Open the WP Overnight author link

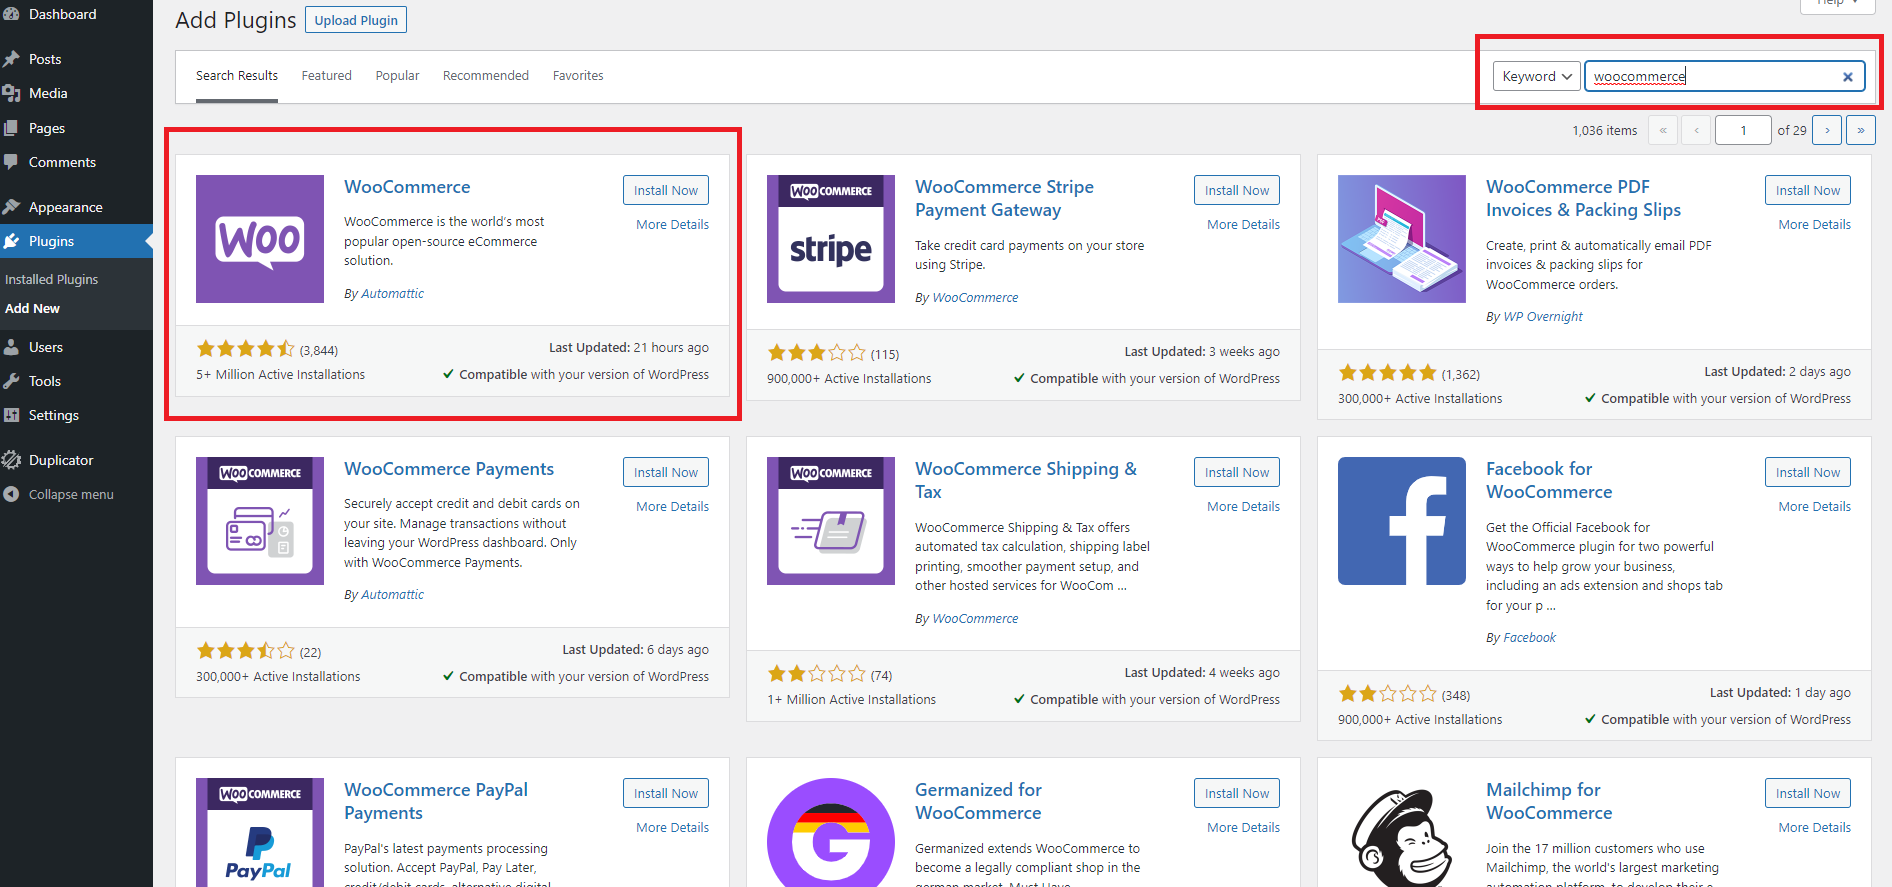pos(1543,317)
